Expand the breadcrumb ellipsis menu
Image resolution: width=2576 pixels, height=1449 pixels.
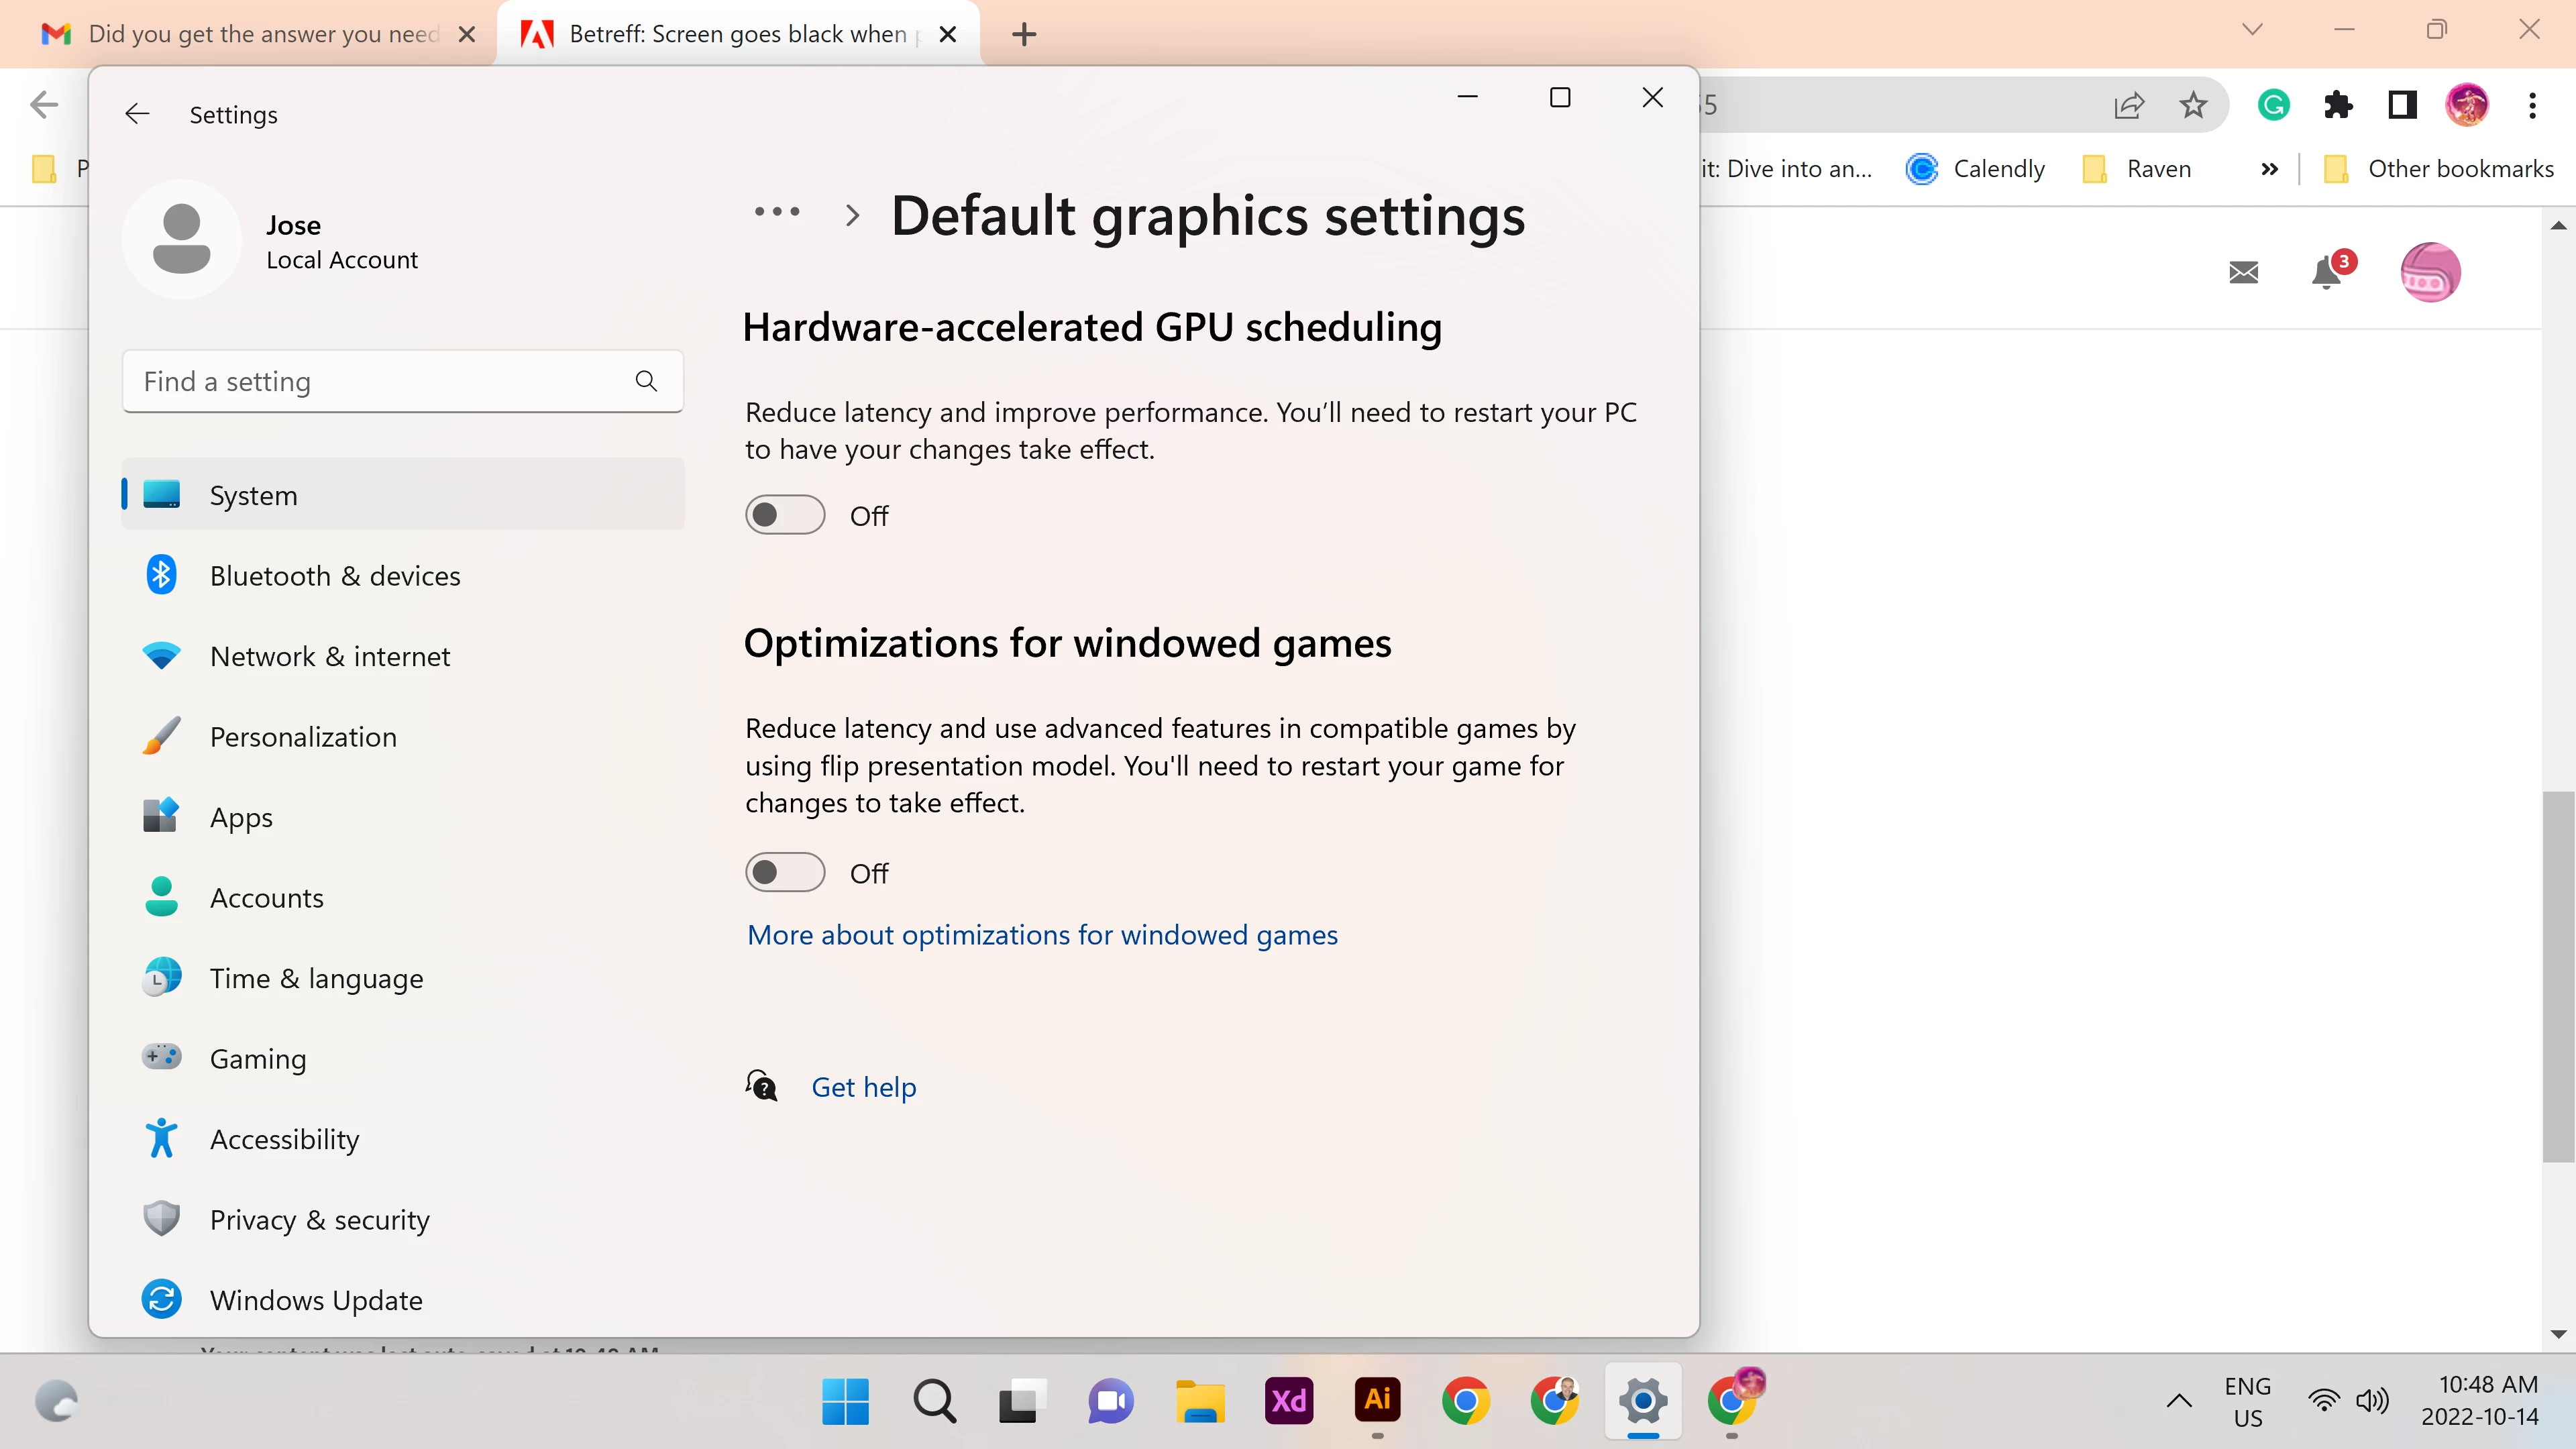point(777,212)
